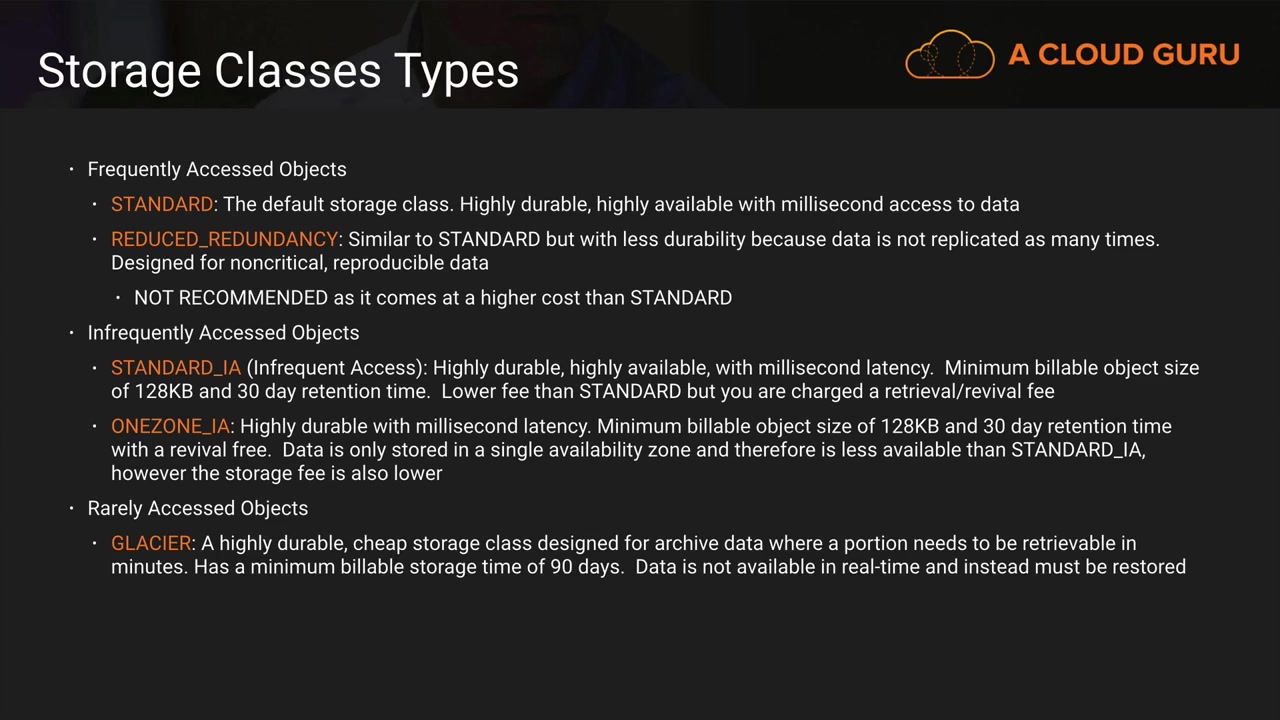Select the orange REDUCED_REDUNDANCY label
The height and width of the screenshot is (720, 1280).
[x=224, y=240]
